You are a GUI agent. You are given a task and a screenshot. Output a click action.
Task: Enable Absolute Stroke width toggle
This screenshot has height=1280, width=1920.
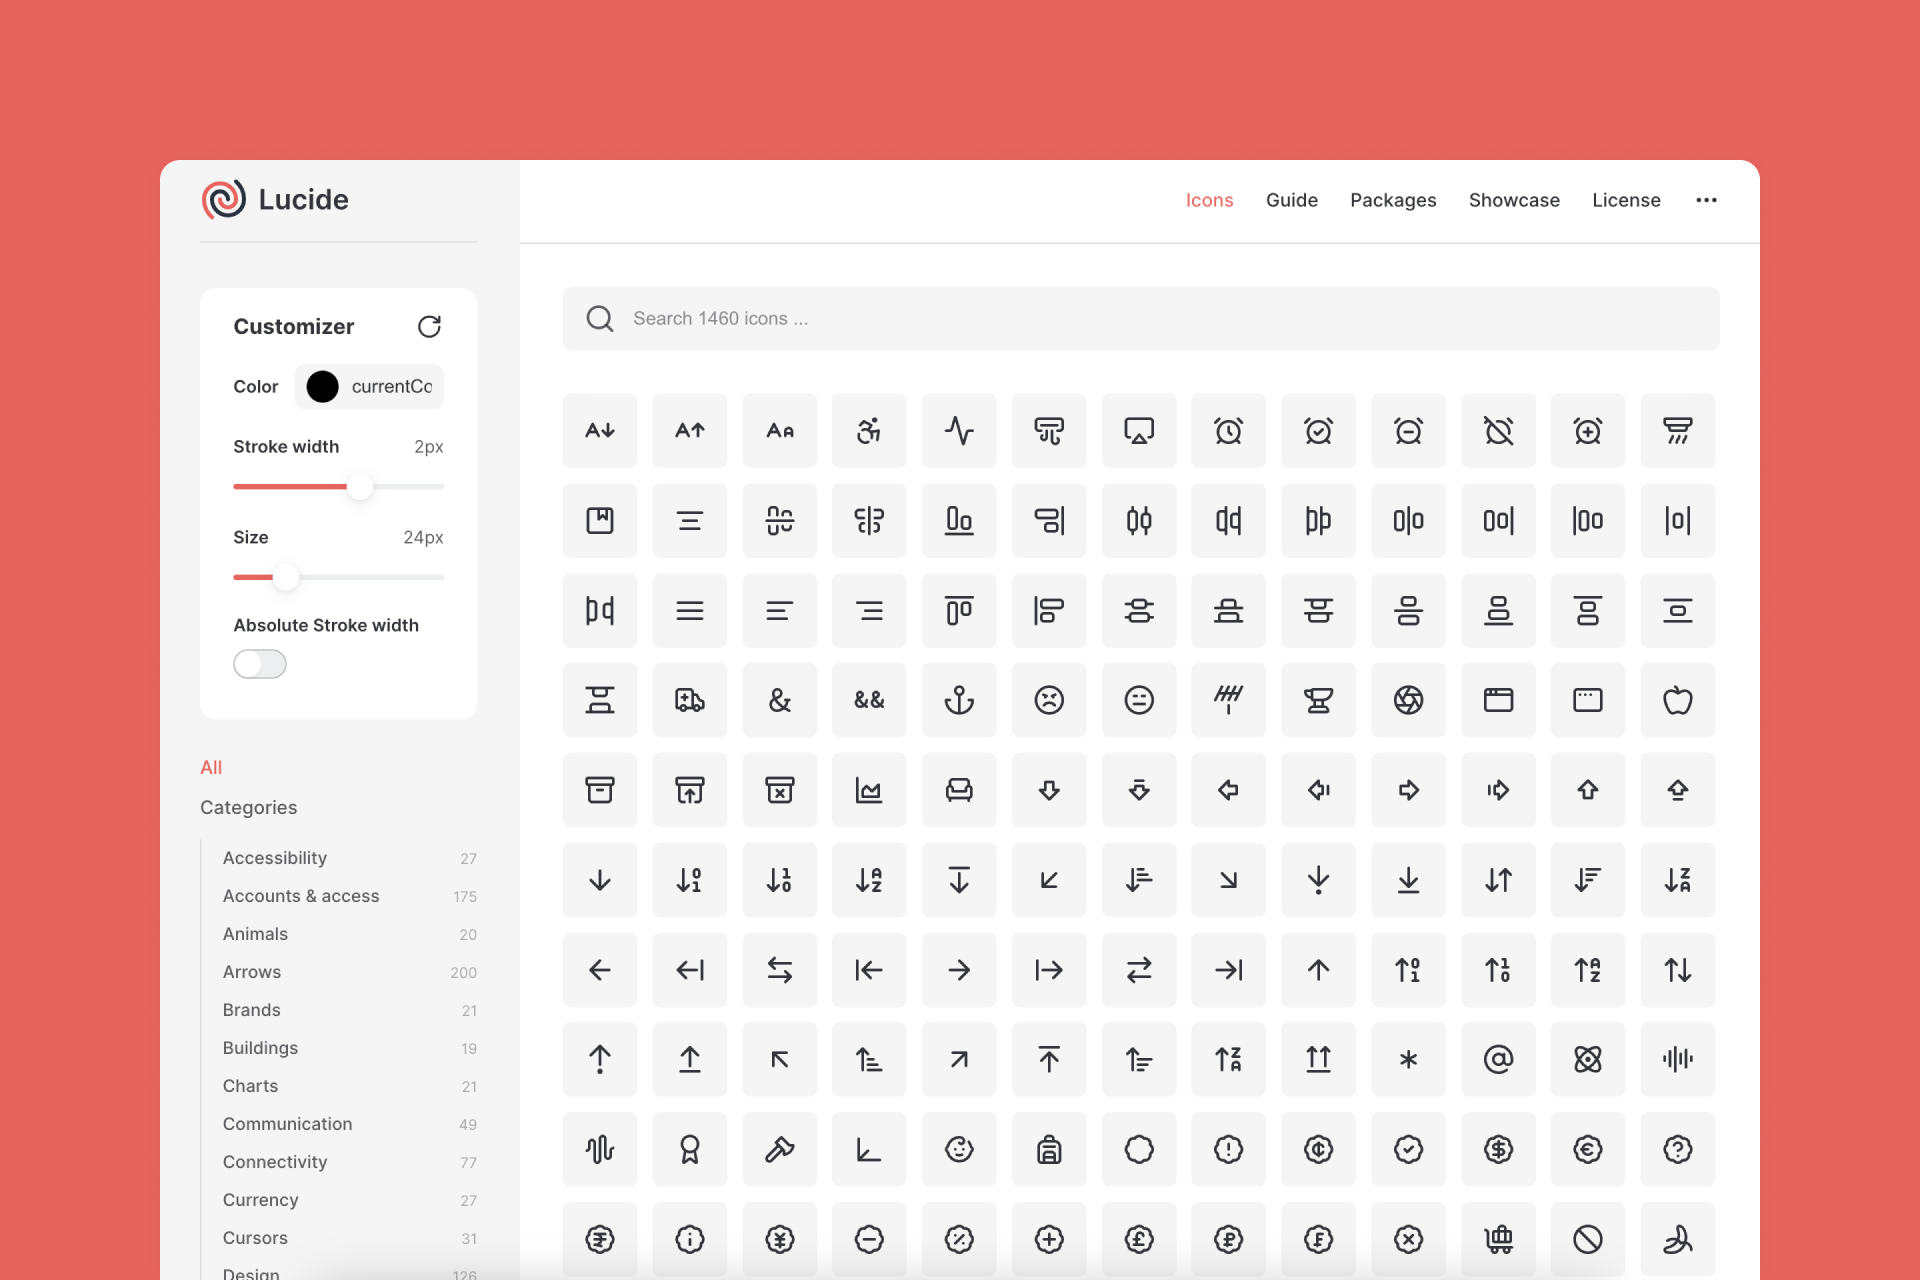point(260,663)
